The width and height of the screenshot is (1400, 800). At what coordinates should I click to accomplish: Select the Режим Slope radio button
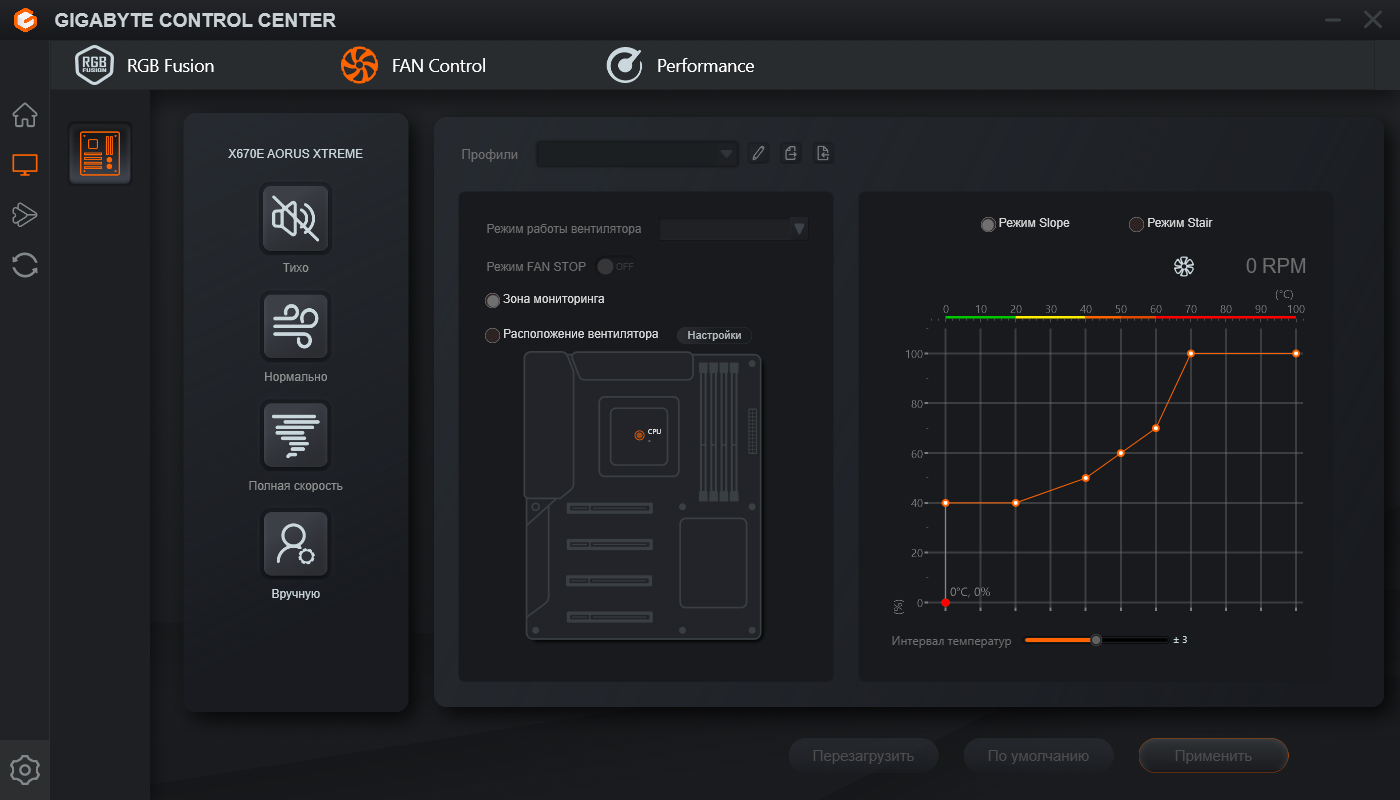tap(988, 224)
